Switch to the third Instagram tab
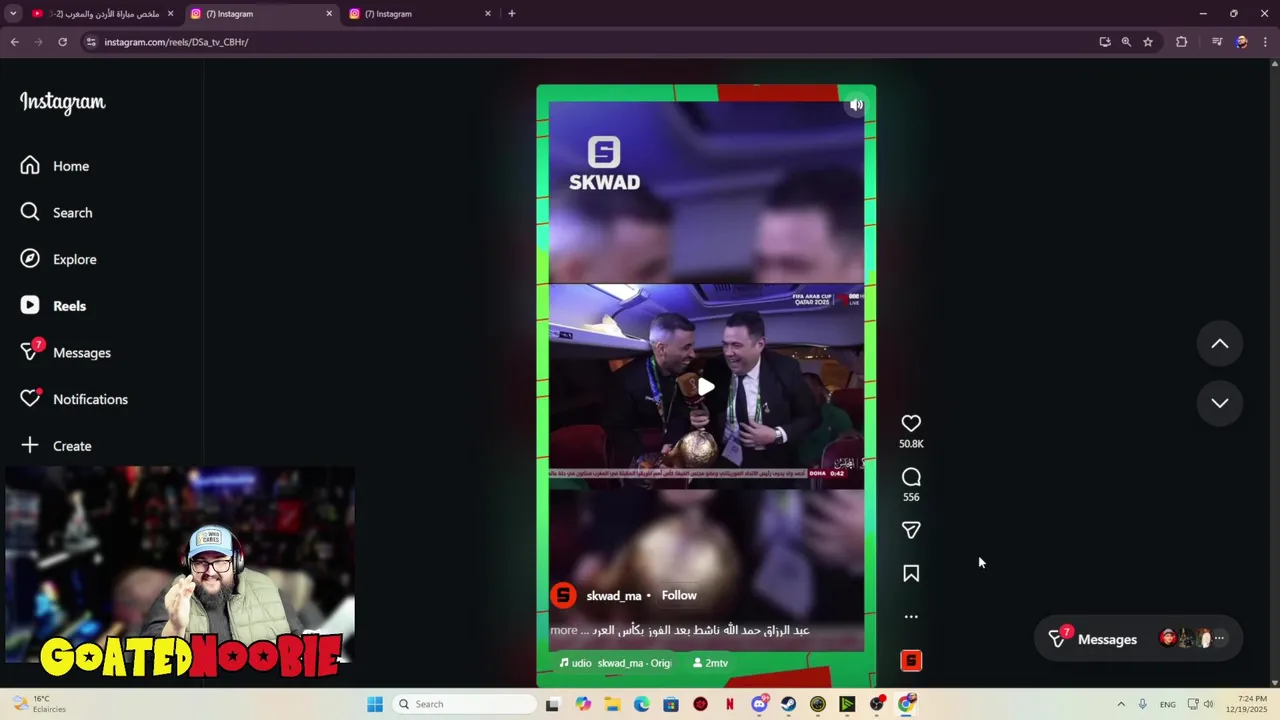Image resolution: width=1280 pixels, height=720 pixels. pos(421,14)
